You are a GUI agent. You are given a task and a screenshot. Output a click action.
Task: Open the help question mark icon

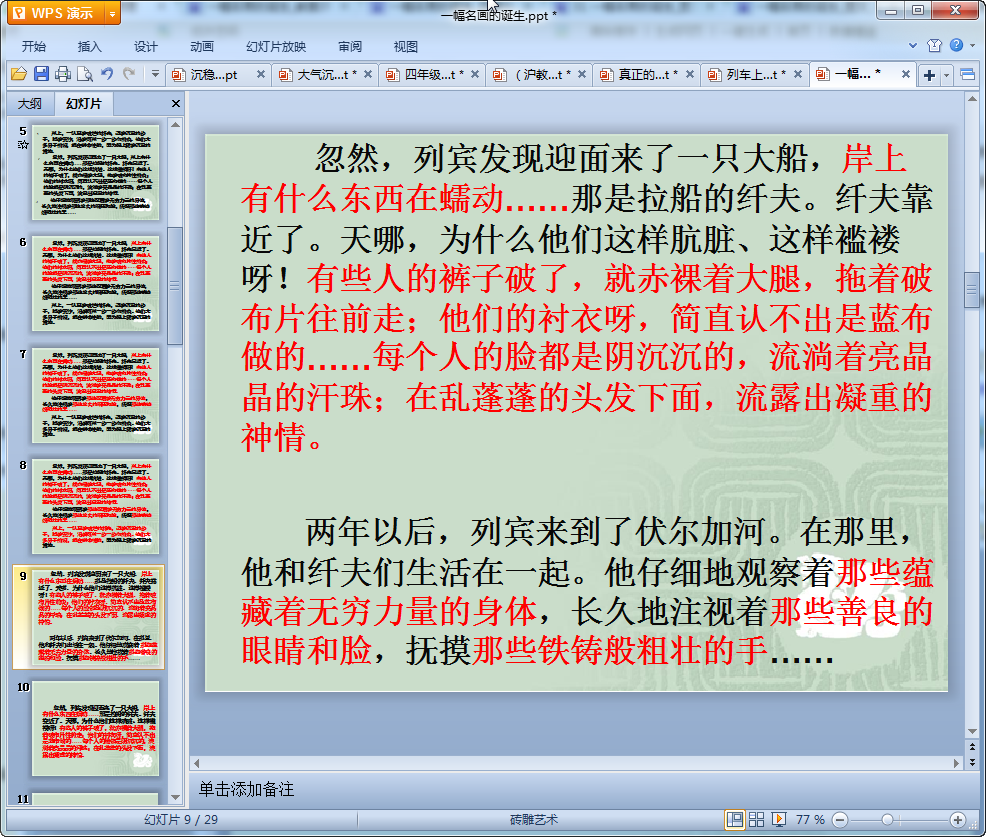point(956,45)
